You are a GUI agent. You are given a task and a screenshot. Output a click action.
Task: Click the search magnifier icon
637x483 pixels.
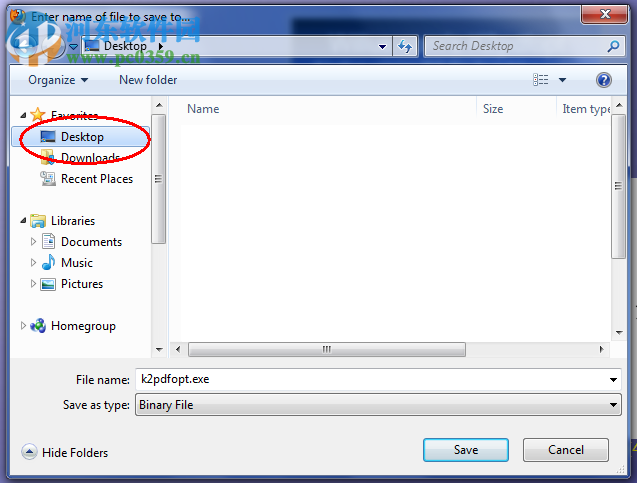pos(613,46)
